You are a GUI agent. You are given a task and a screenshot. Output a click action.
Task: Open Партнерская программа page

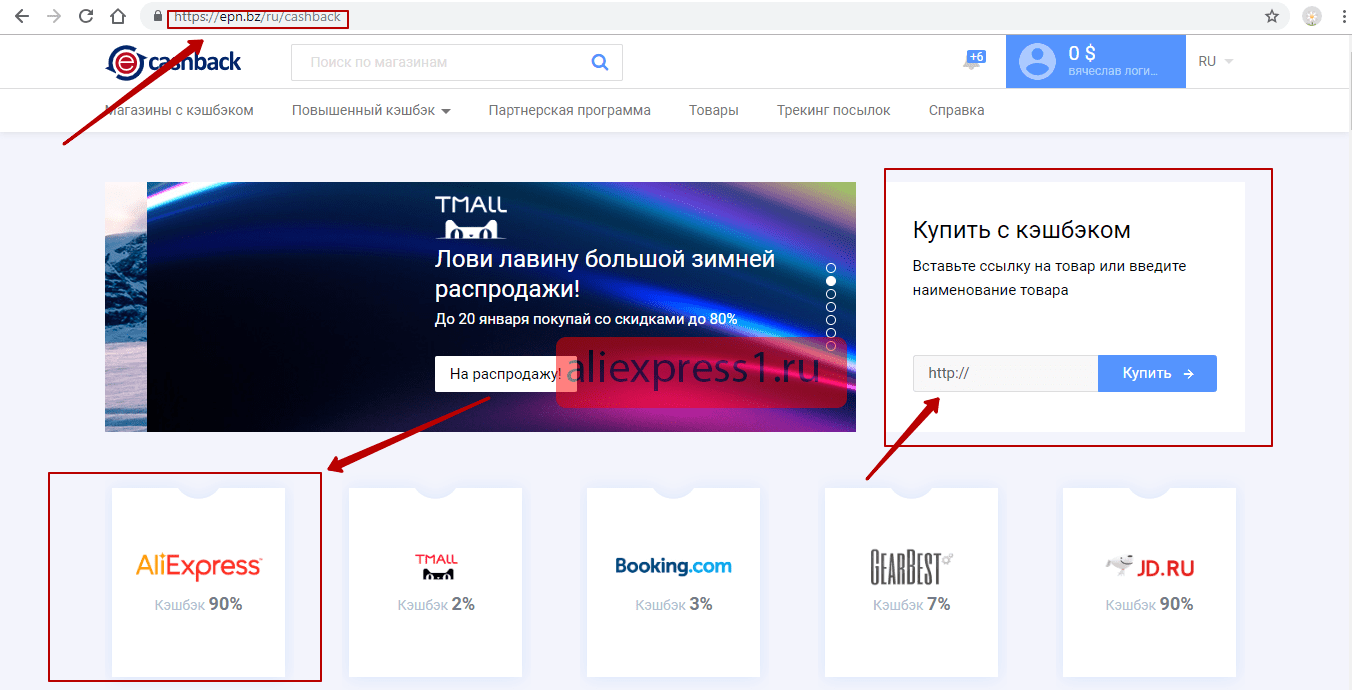click(570, 110)
